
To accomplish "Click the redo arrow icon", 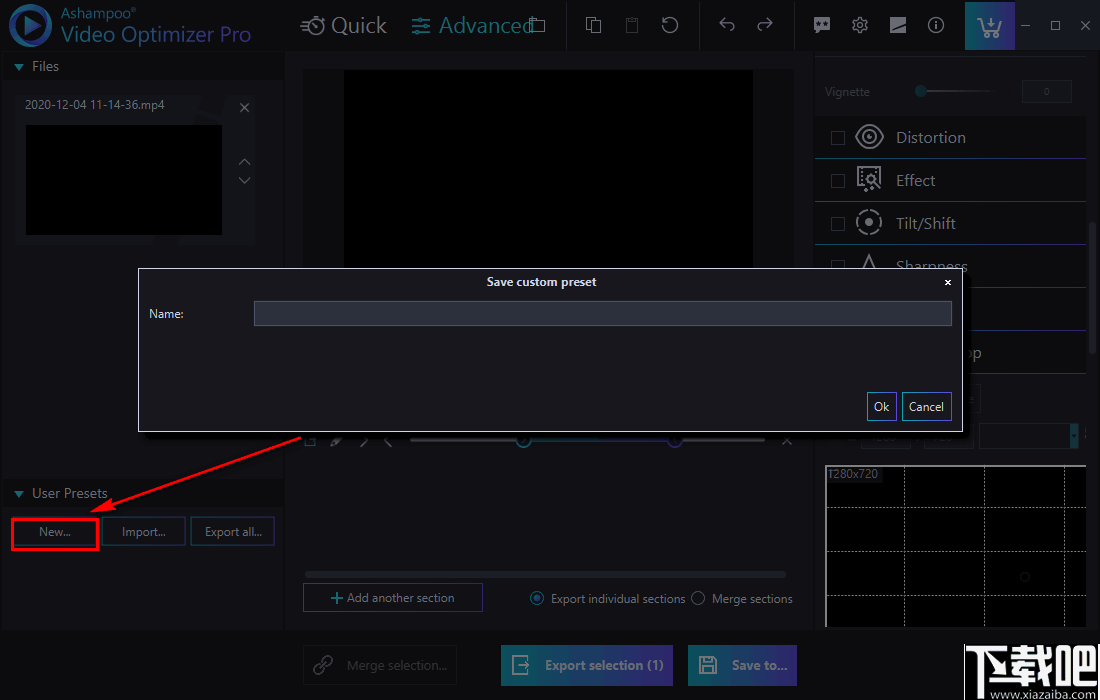I will click(765, 25).
